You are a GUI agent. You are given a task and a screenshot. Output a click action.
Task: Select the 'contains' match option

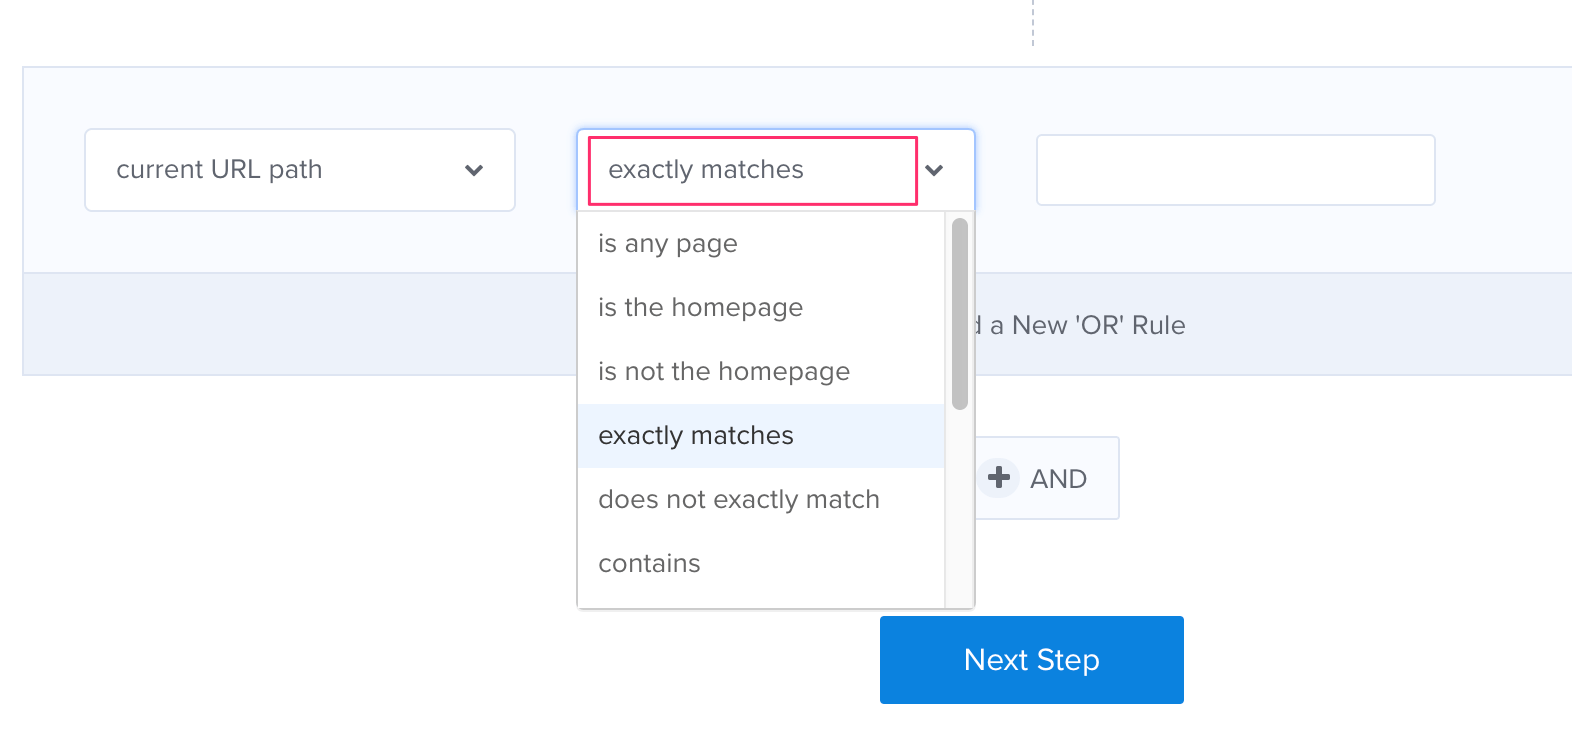pyautogui.click(x=649, y=563)
